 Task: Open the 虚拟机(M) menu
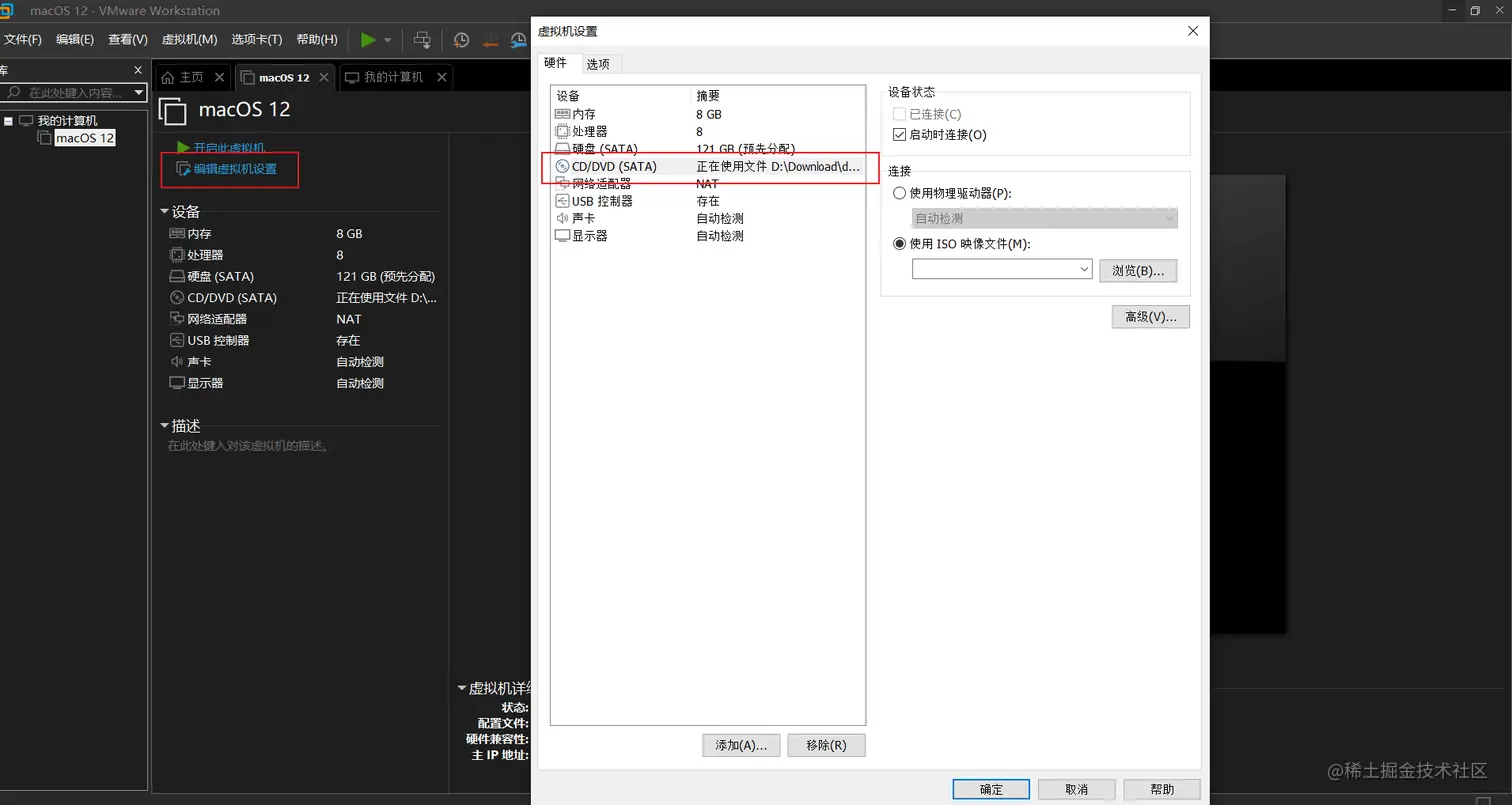(189, 40)
